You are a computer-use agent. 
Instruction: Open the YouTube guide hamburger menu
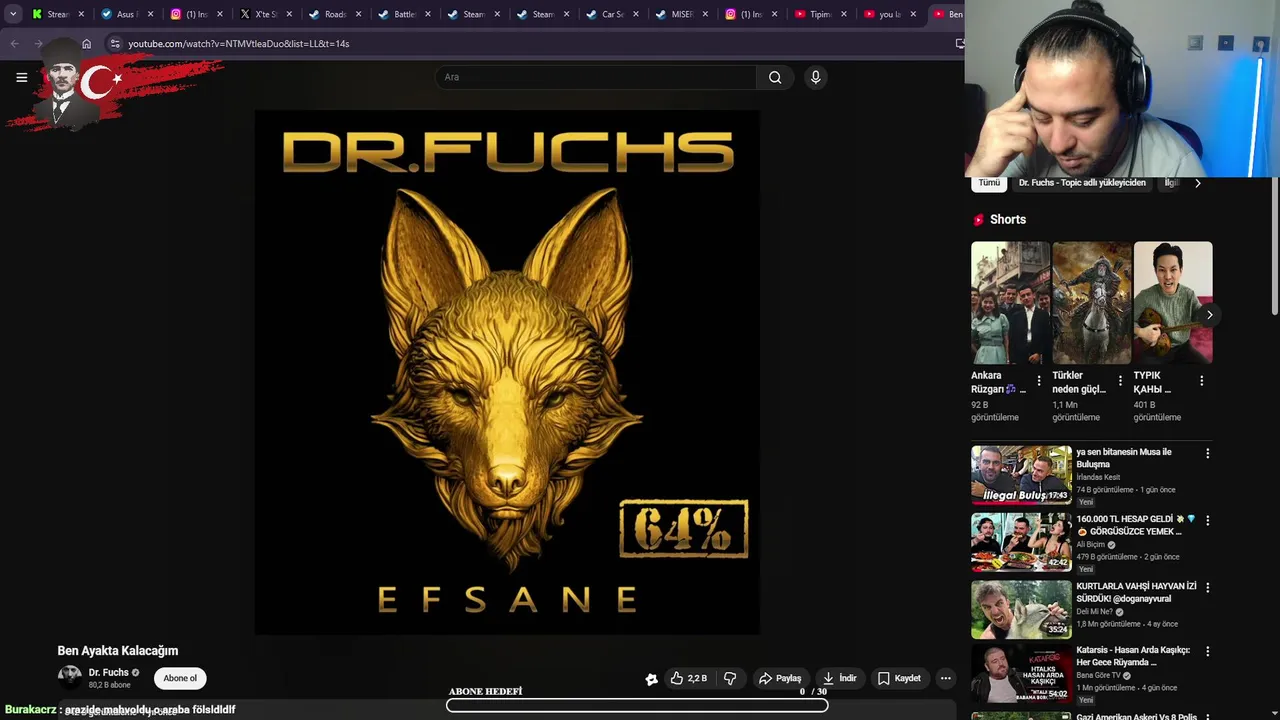coord(21,77)
